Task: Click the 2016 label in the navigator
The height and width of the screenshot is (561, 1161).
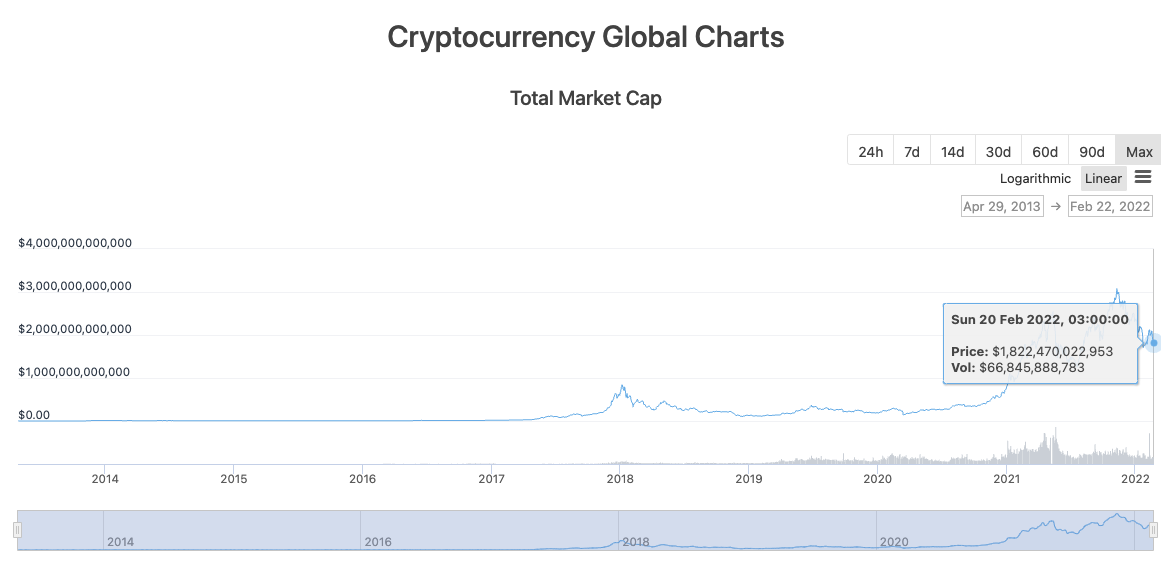Action: click(379, 542)
